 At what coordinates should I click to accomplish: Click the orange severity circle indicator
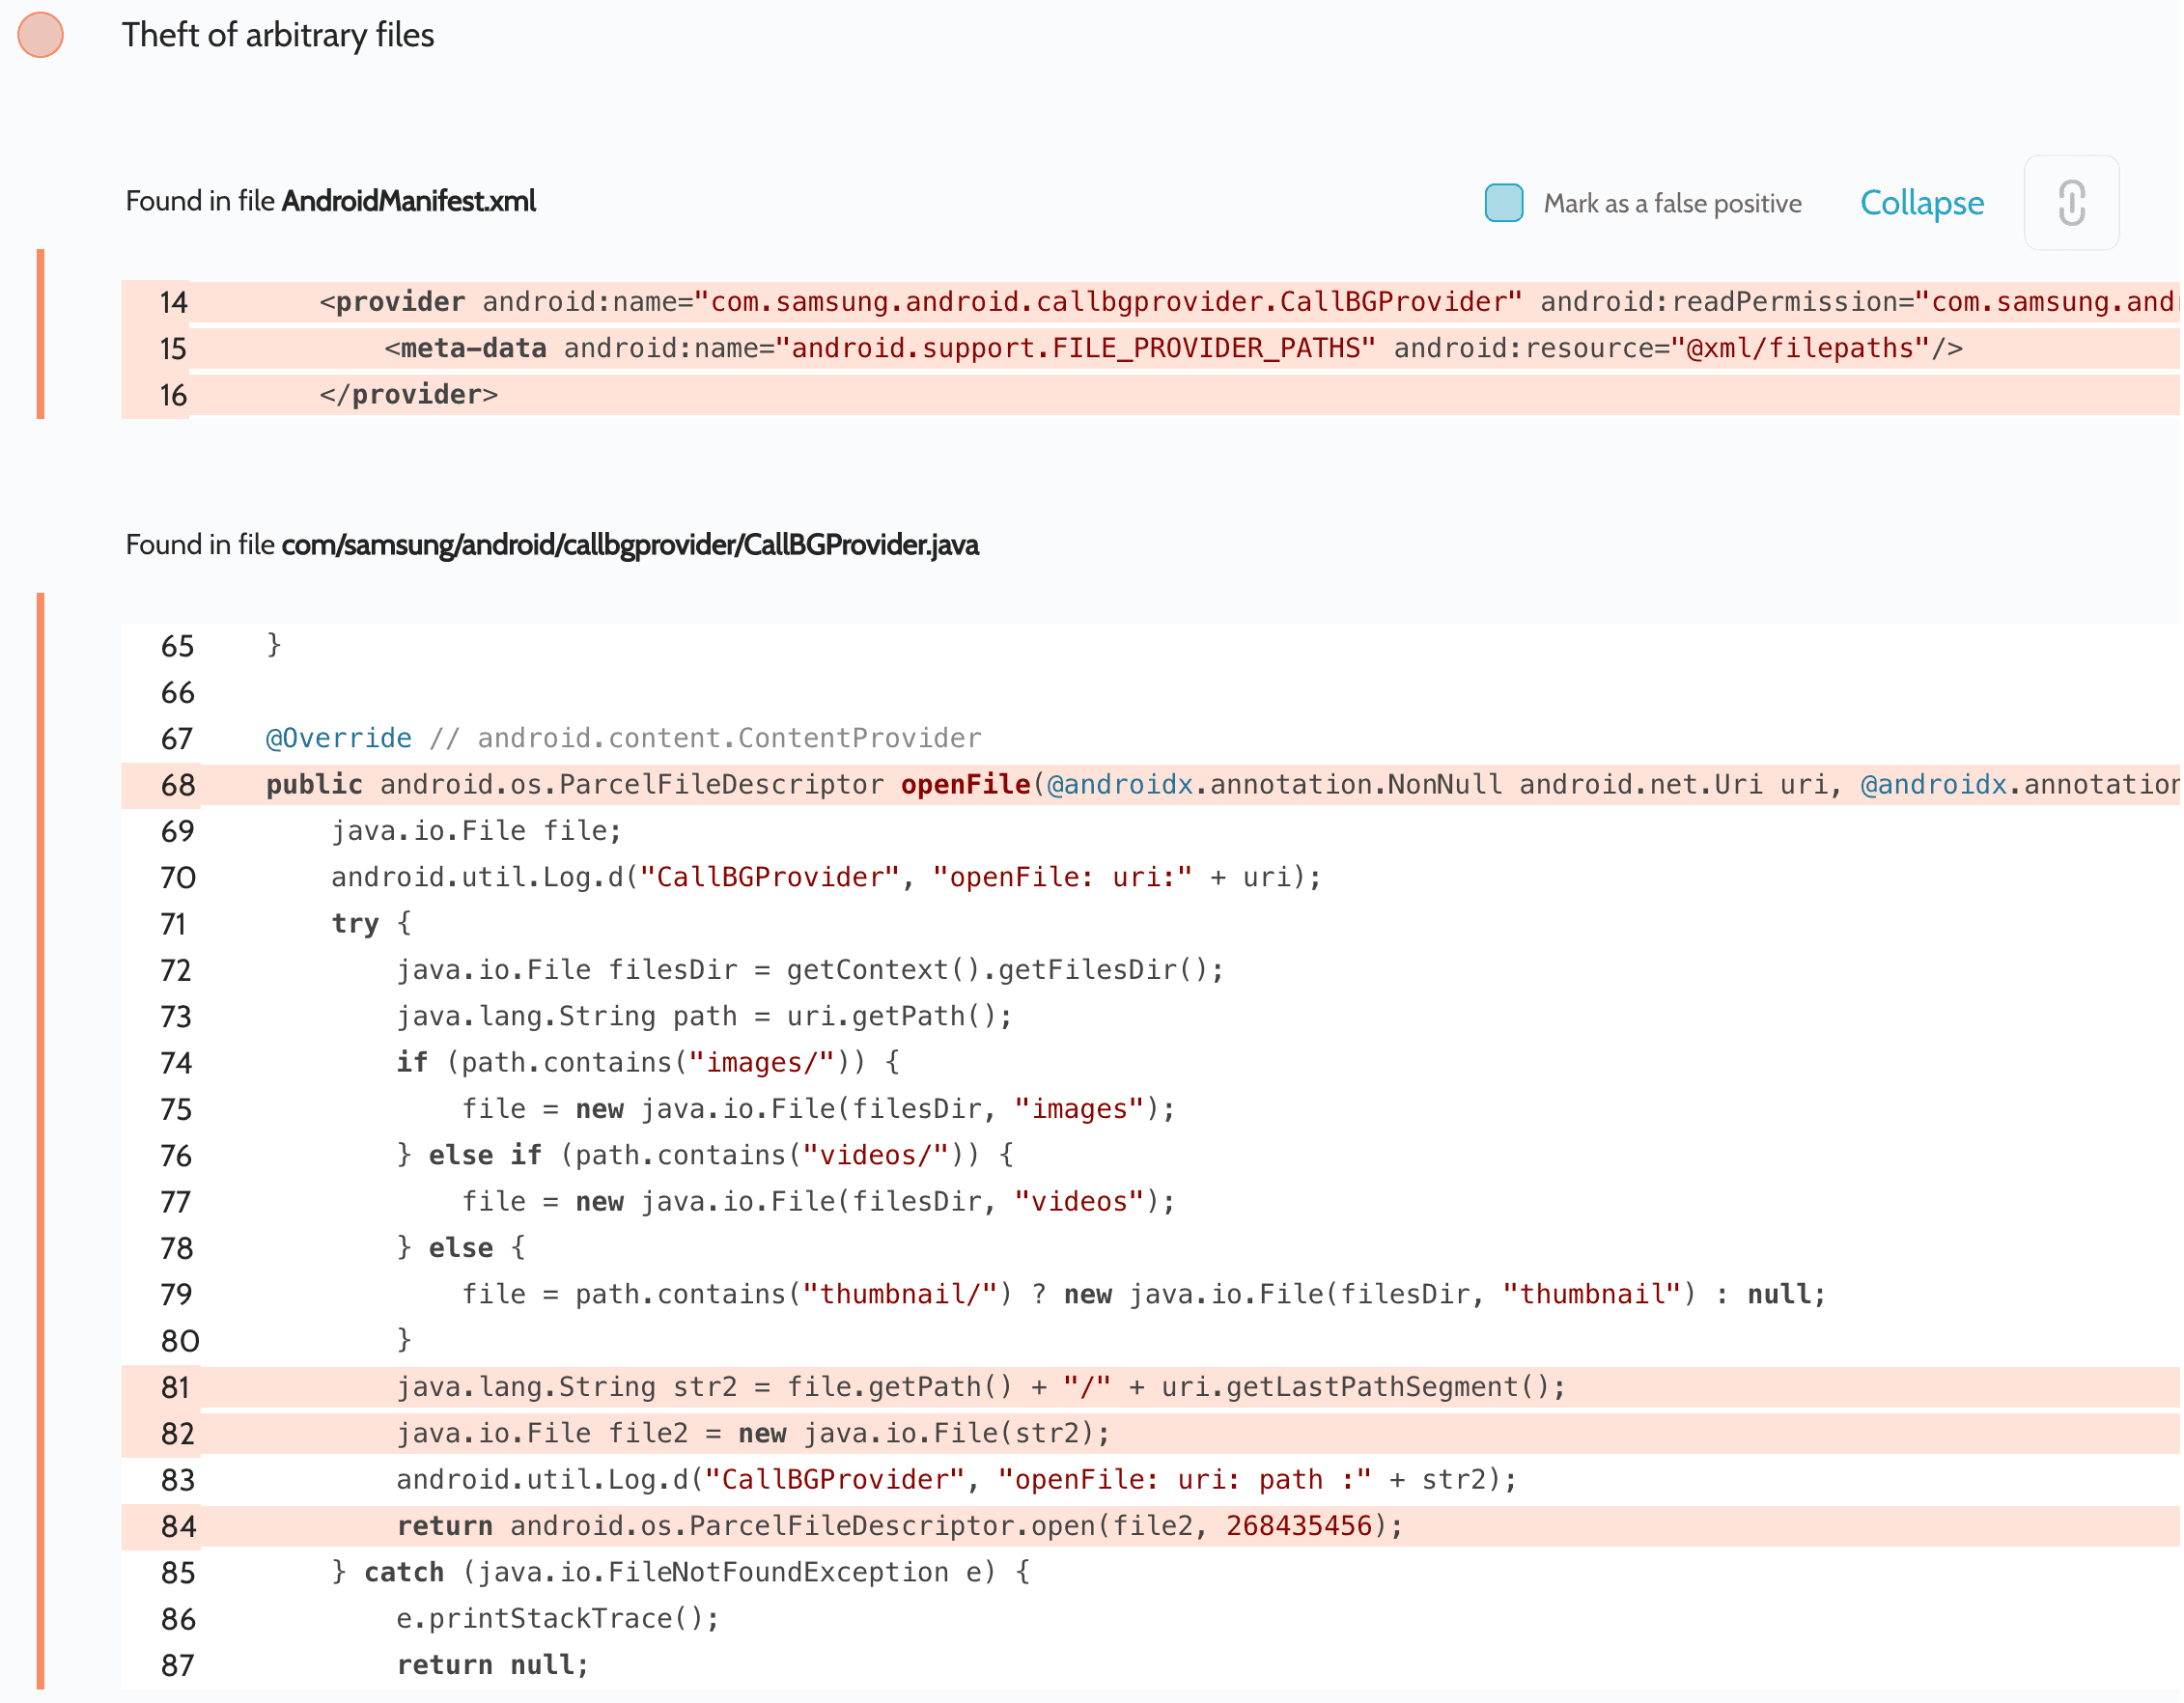point(41,35)
